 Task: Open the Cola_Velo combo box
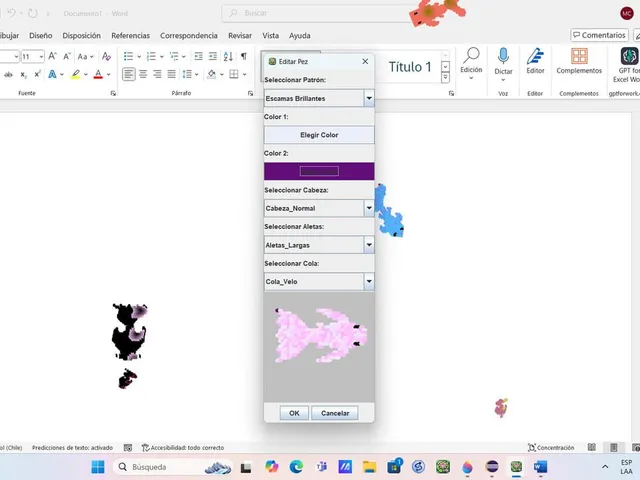[319, 282]
